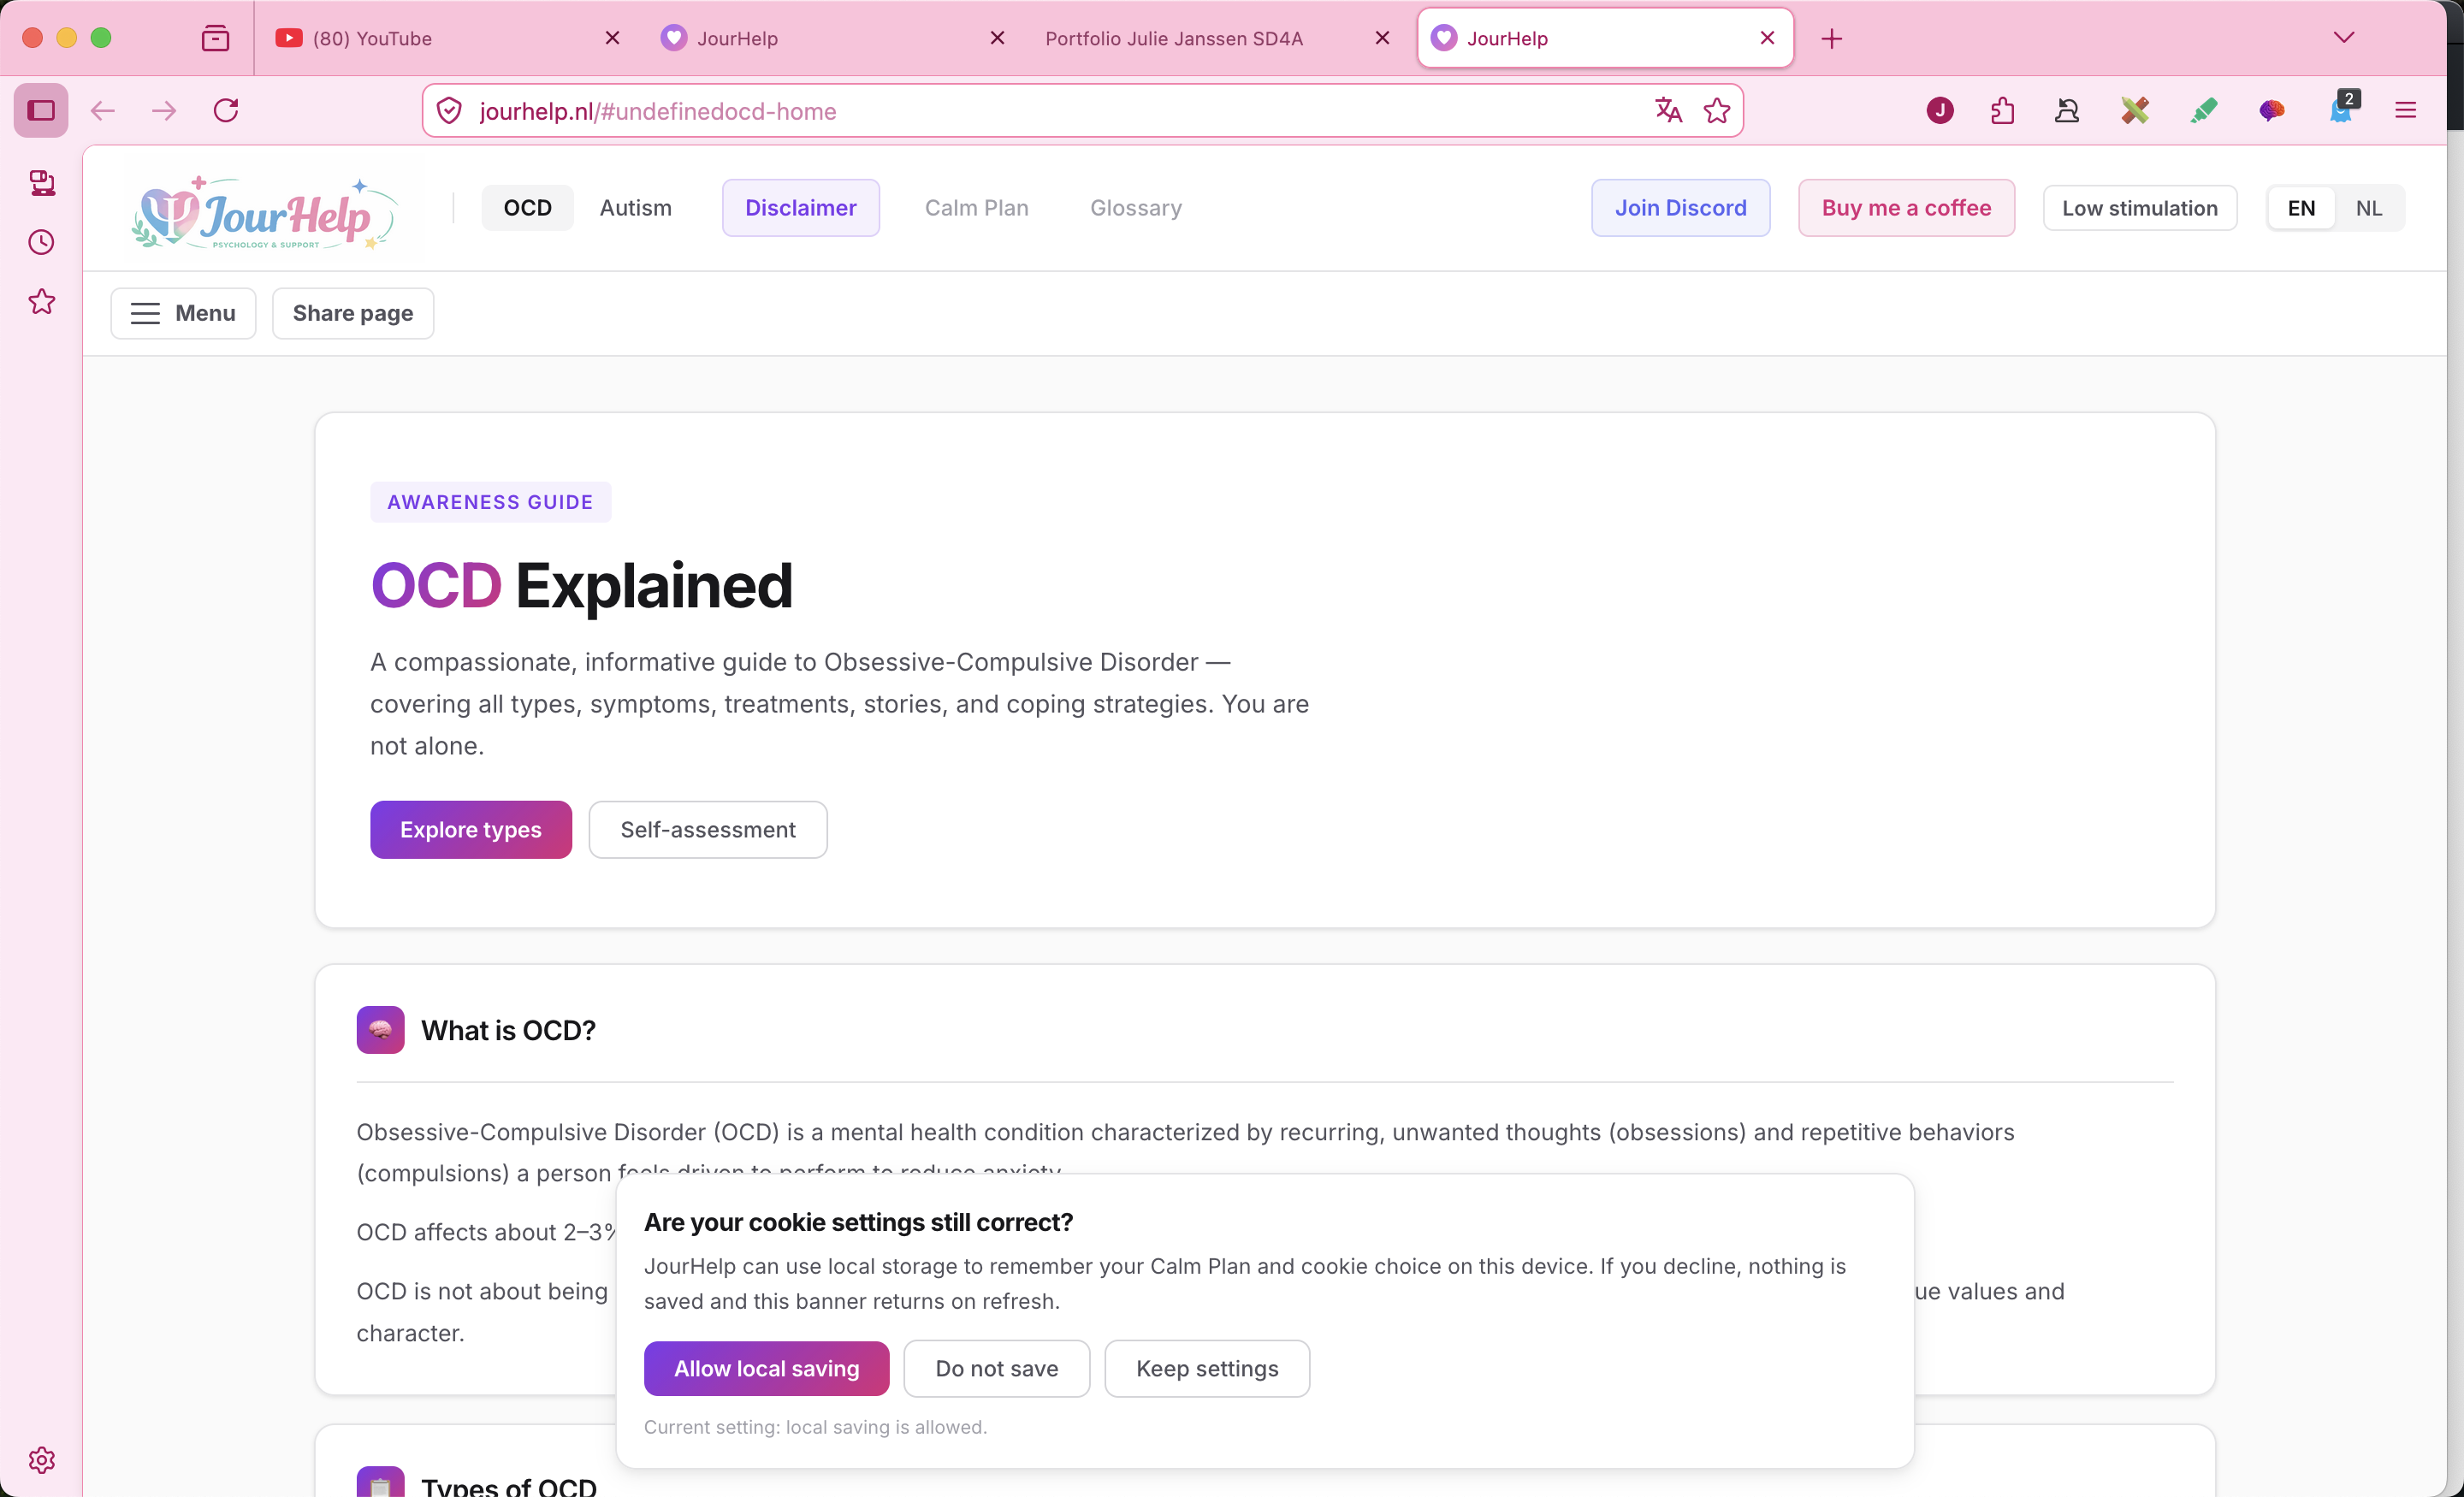
Task: Open the J profile avatar icon
Action: [x=1940, y=110]
